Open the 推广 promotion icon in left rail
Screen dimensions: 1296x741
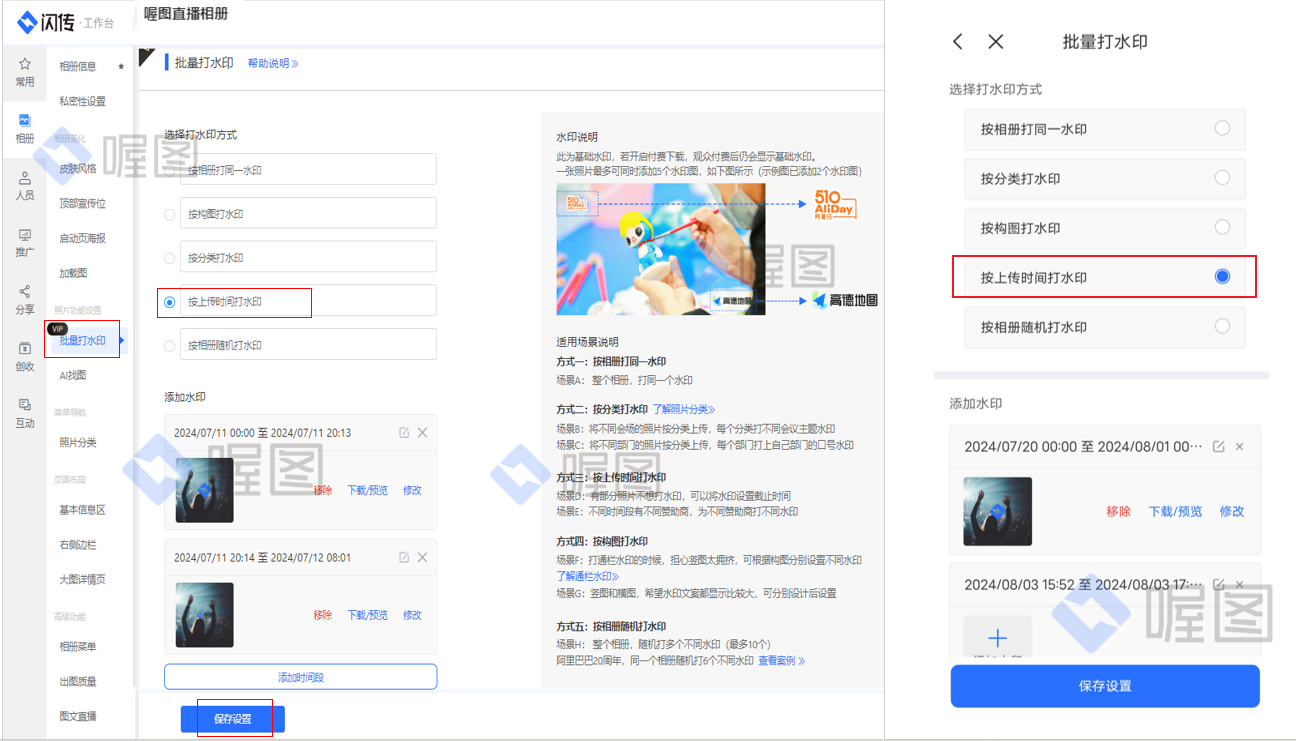[x=25, y=235]
